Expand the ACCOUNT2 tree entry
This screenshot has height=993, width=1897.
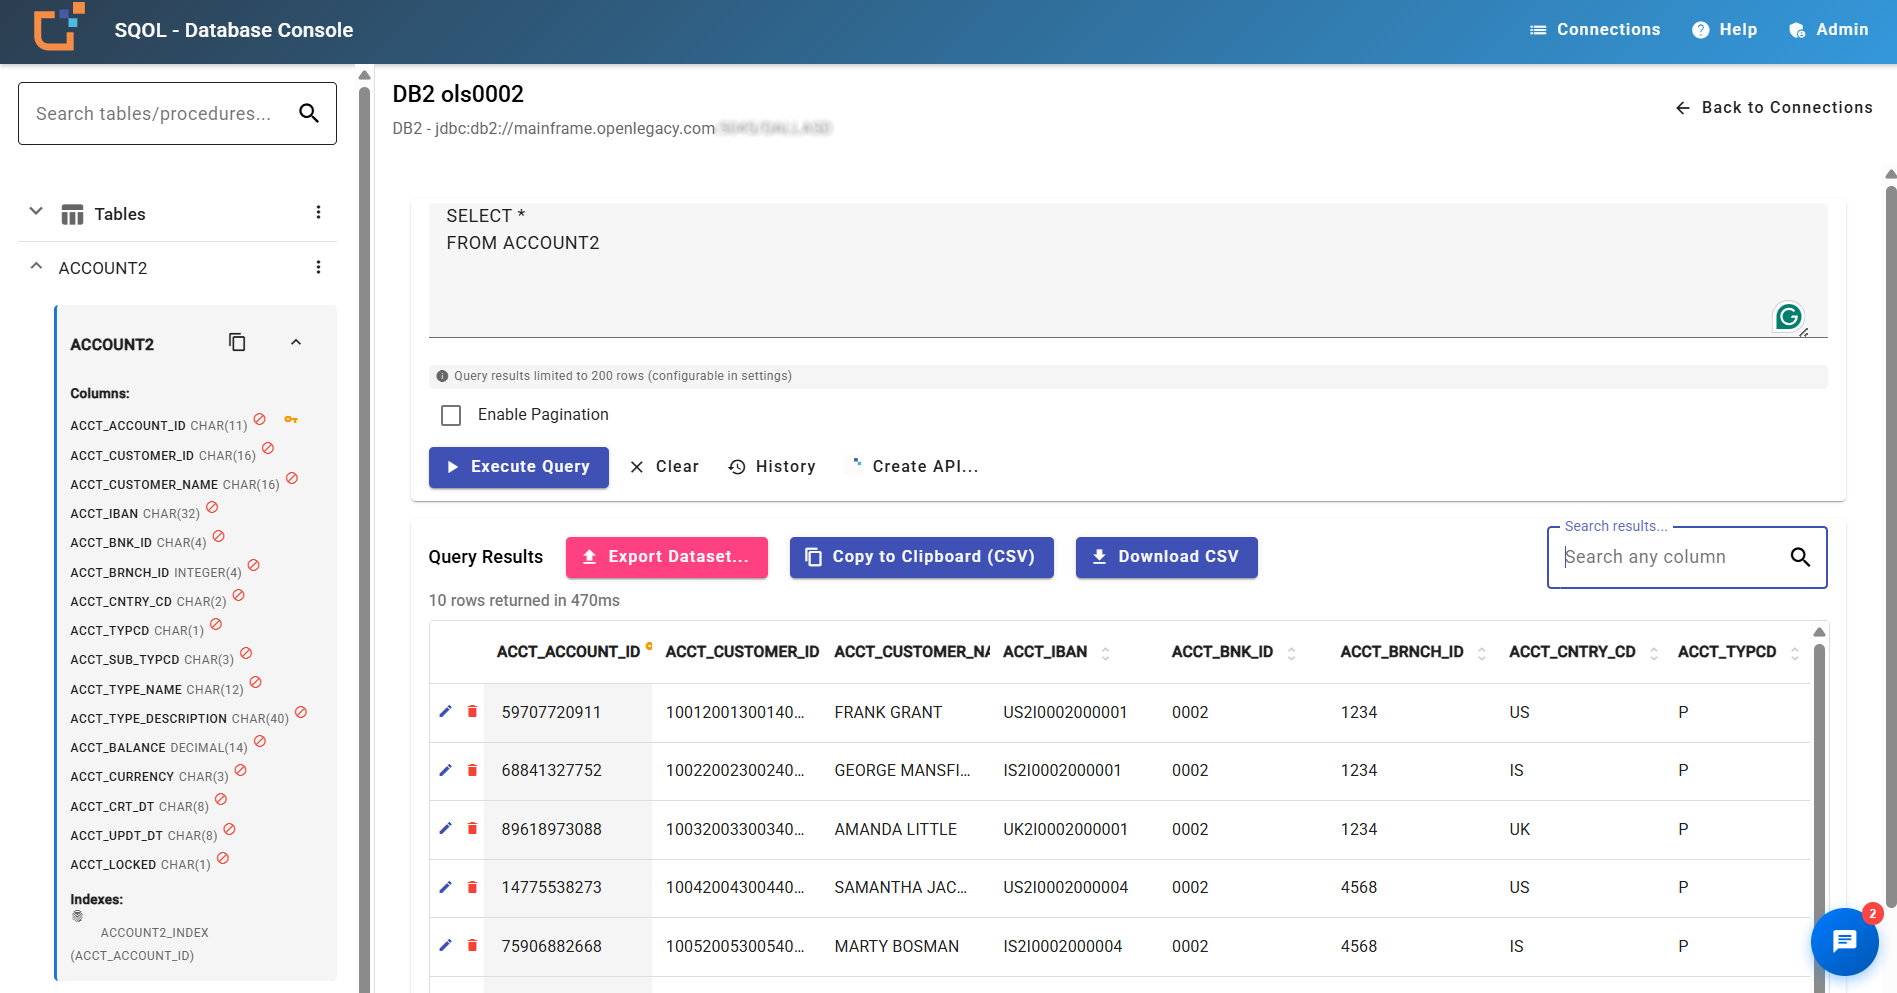click(x=35, y=266)
